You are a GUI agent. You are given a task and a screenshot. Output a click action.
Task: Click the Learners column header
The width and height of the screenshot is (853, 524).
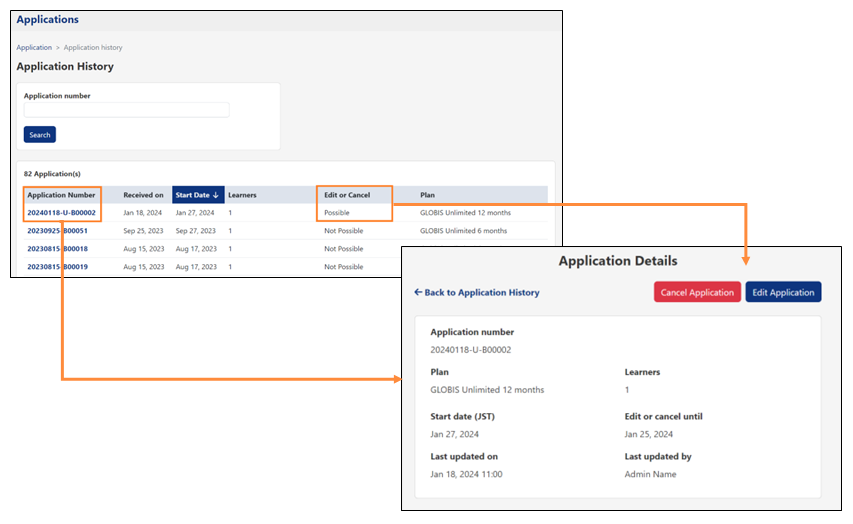pos(242,195)
